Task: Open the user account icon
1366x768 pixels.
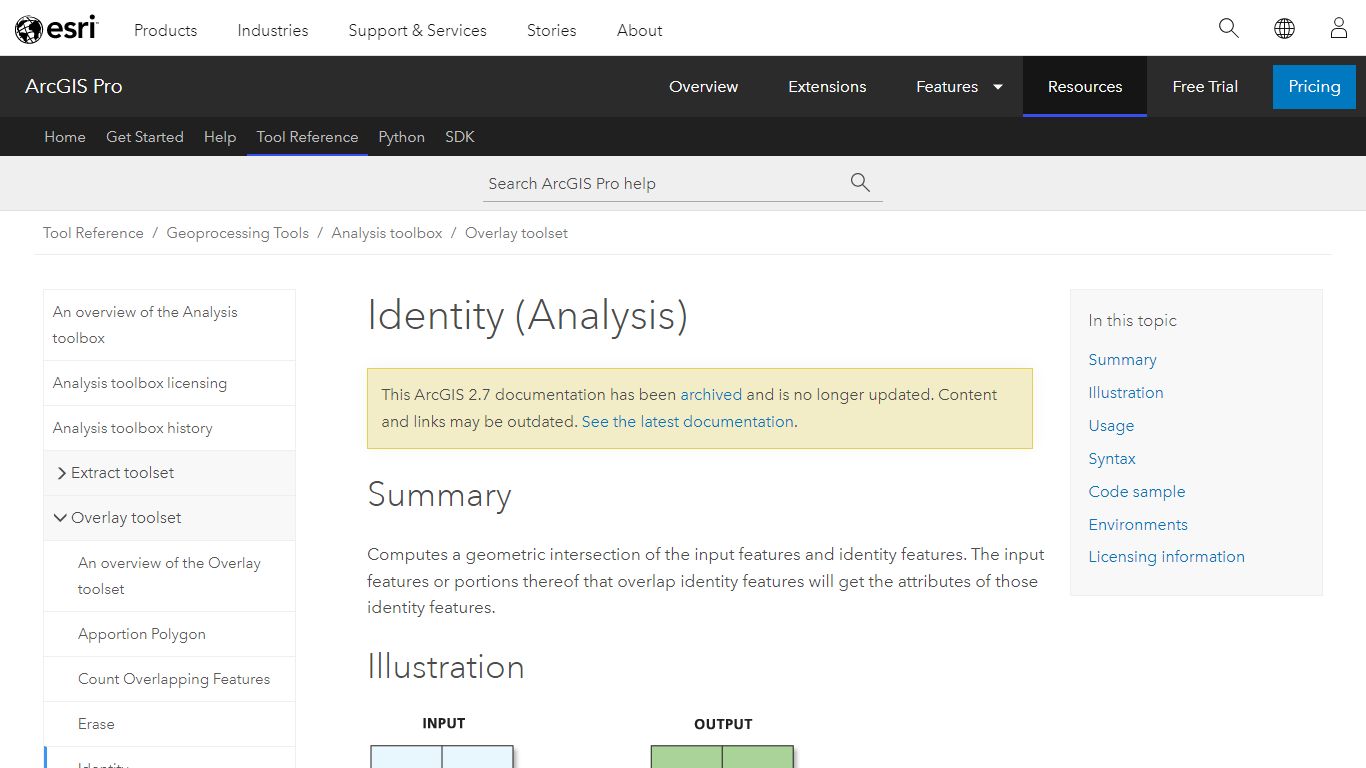Action: point(1339,28)
